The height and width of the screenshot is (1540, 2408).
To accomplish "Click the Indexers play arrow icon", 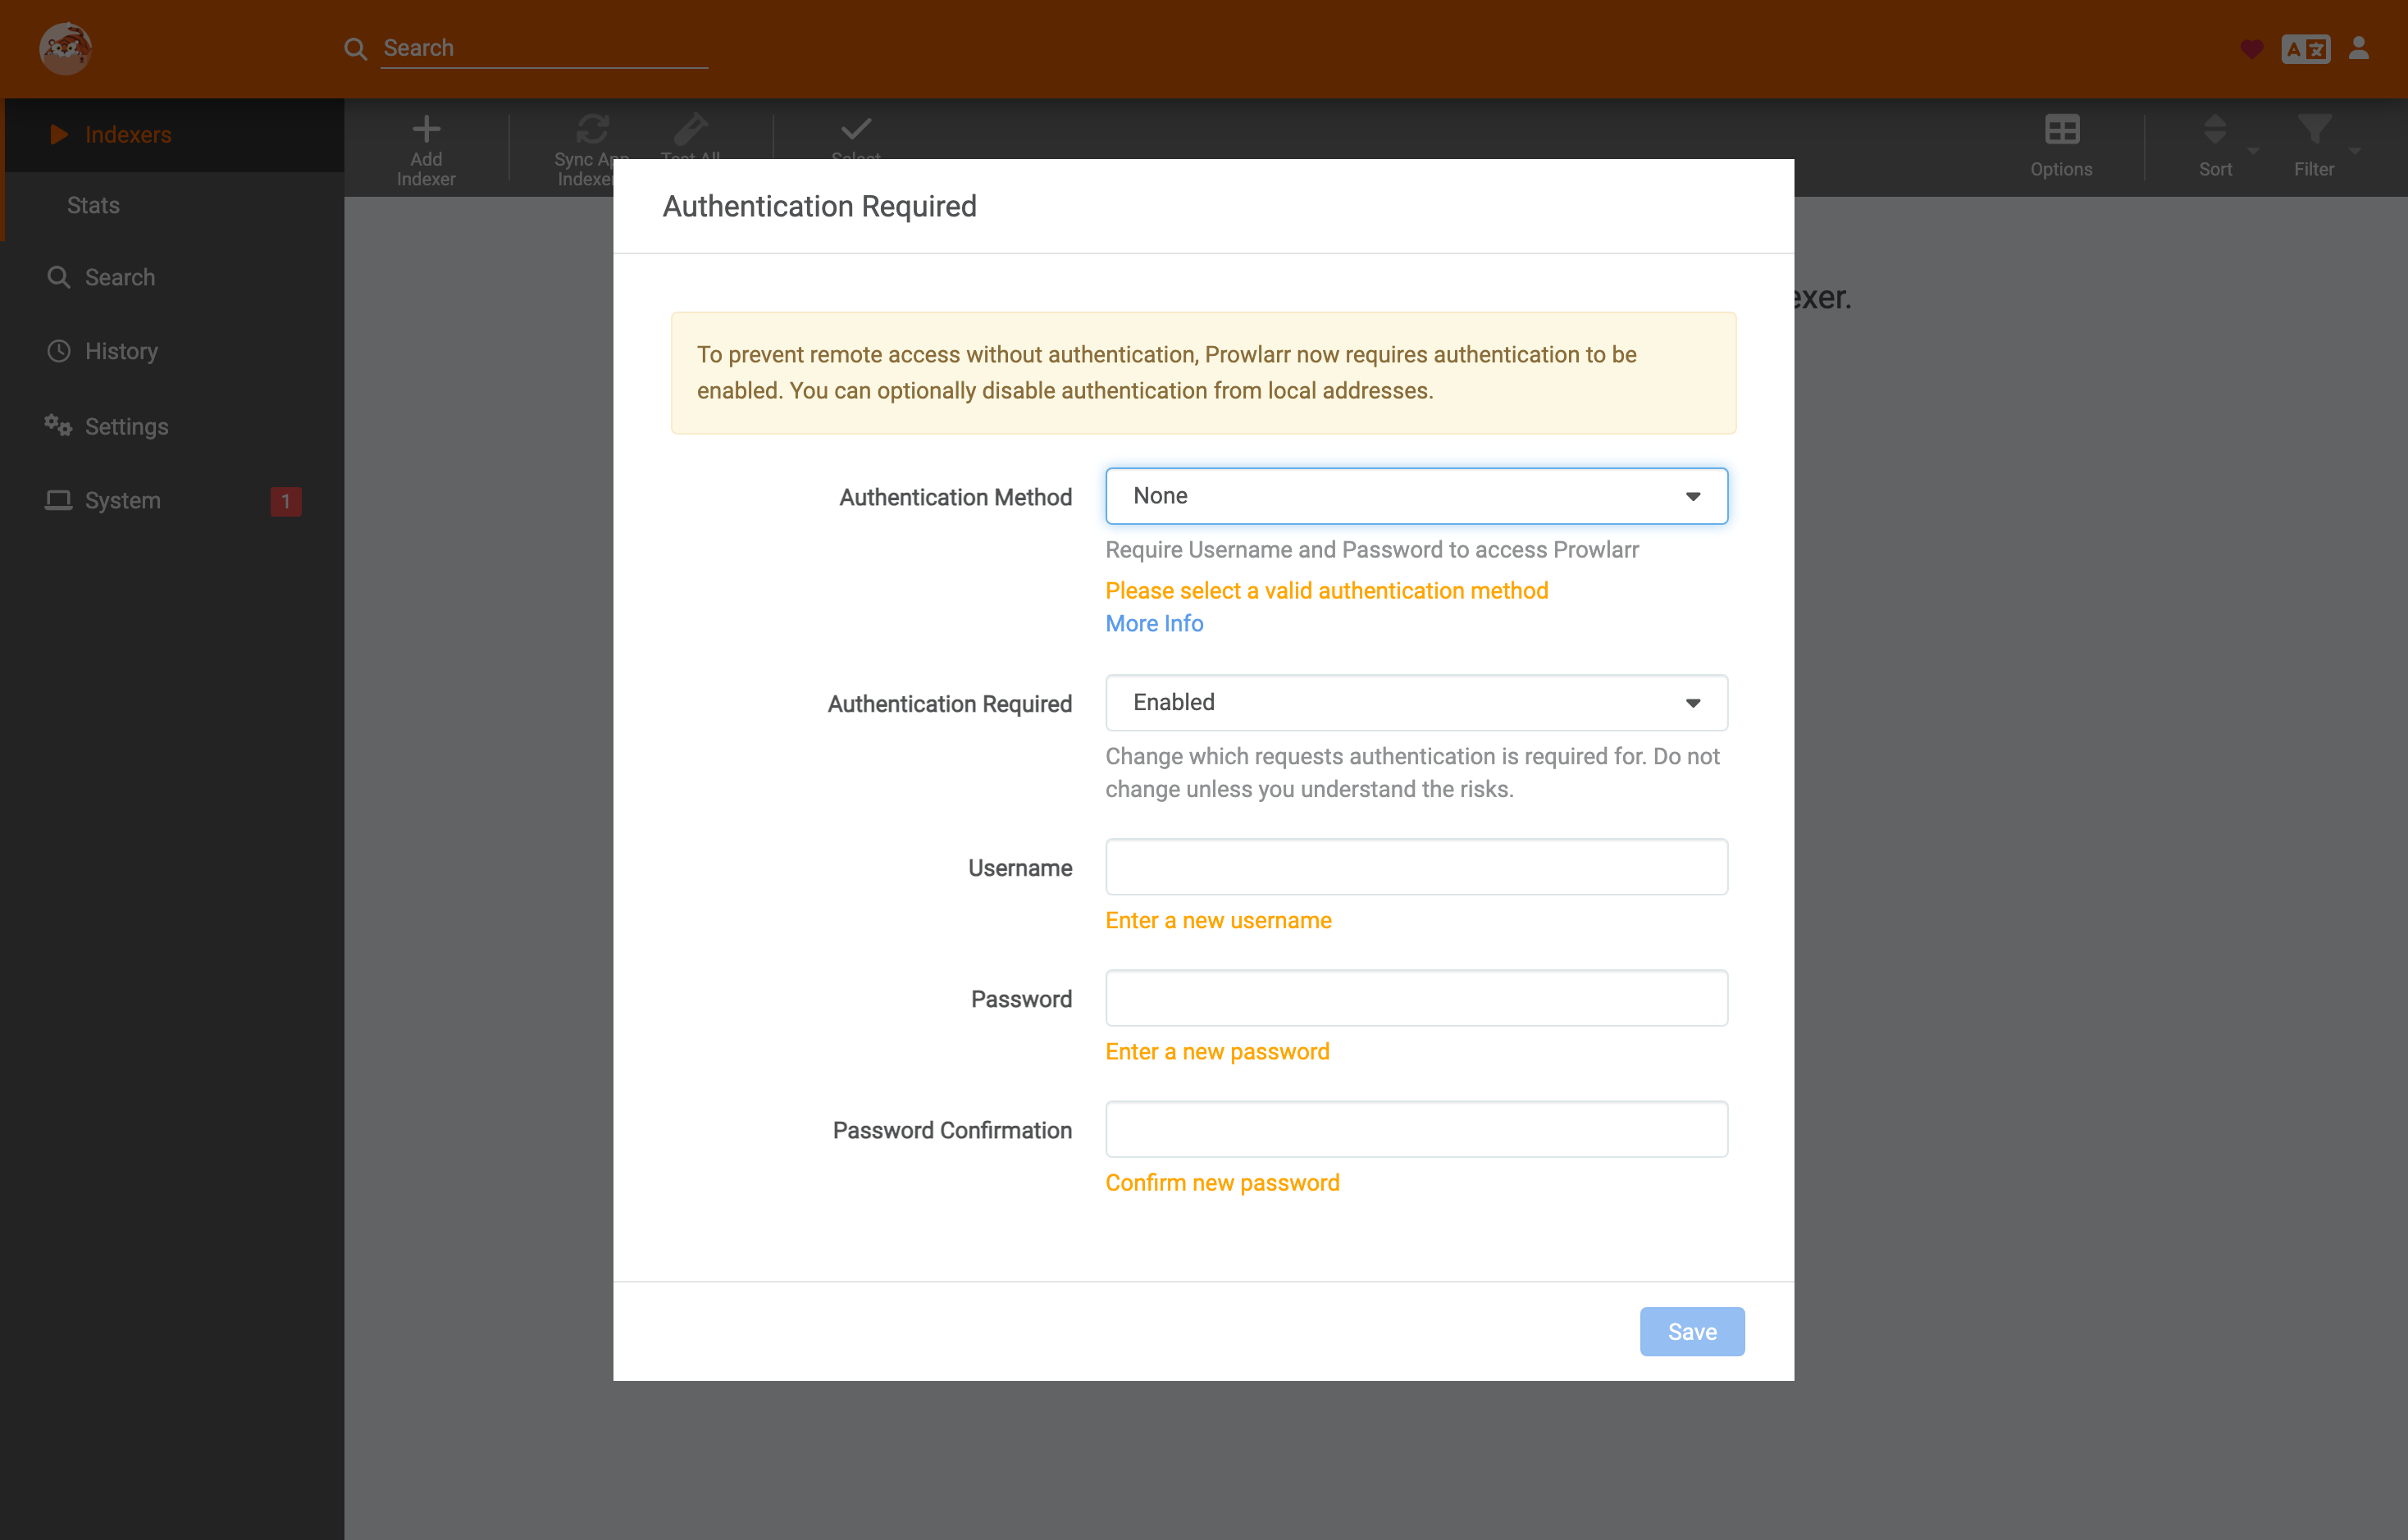I will (x=59, y=134).
